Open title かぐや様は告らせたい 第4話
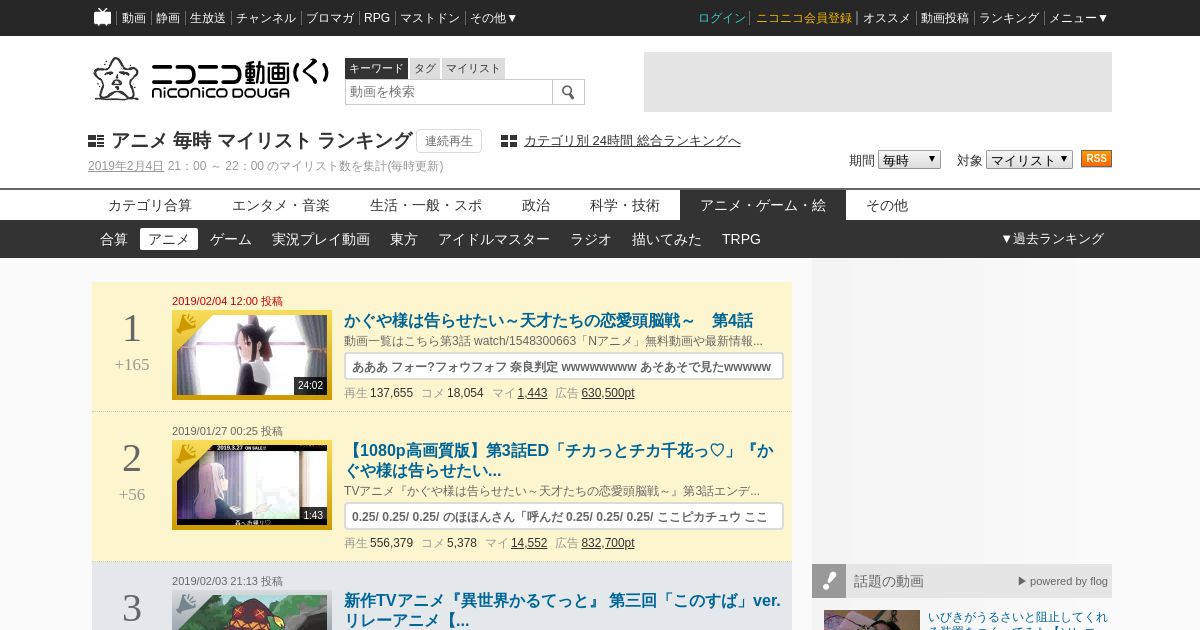 (x=548, y=321)
